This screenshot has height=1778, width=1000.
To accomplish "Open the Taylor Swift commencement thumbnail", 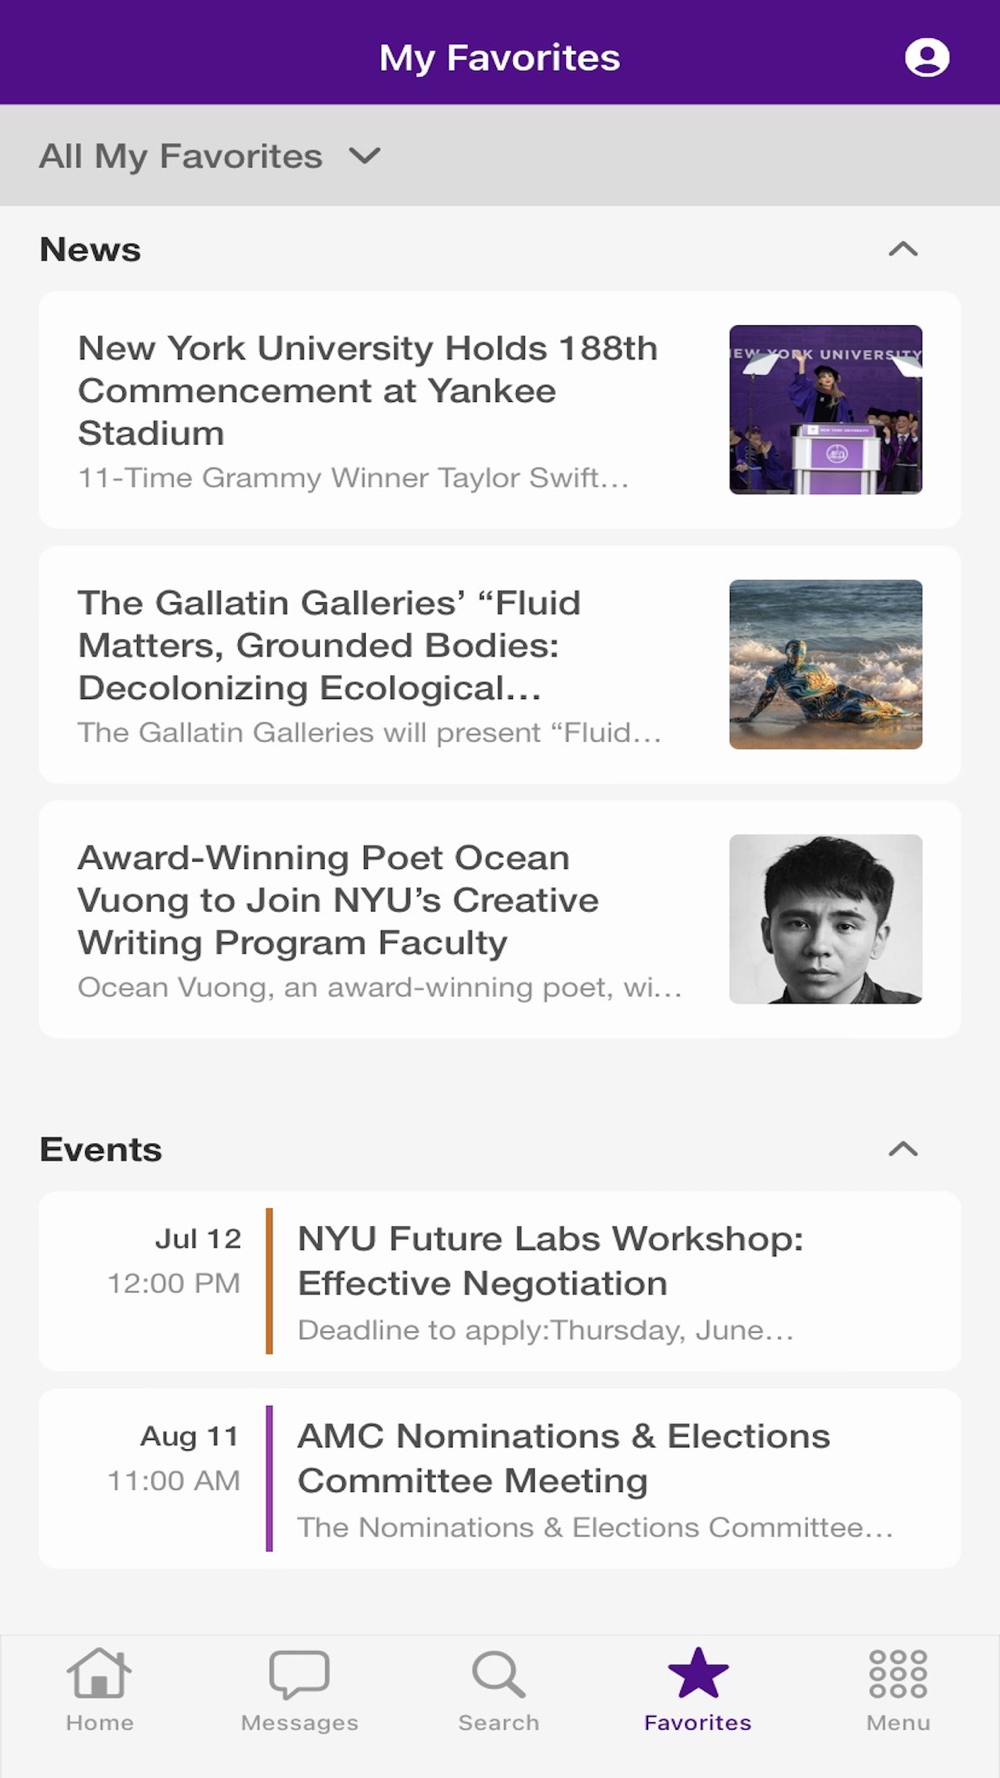I will 825,409.
